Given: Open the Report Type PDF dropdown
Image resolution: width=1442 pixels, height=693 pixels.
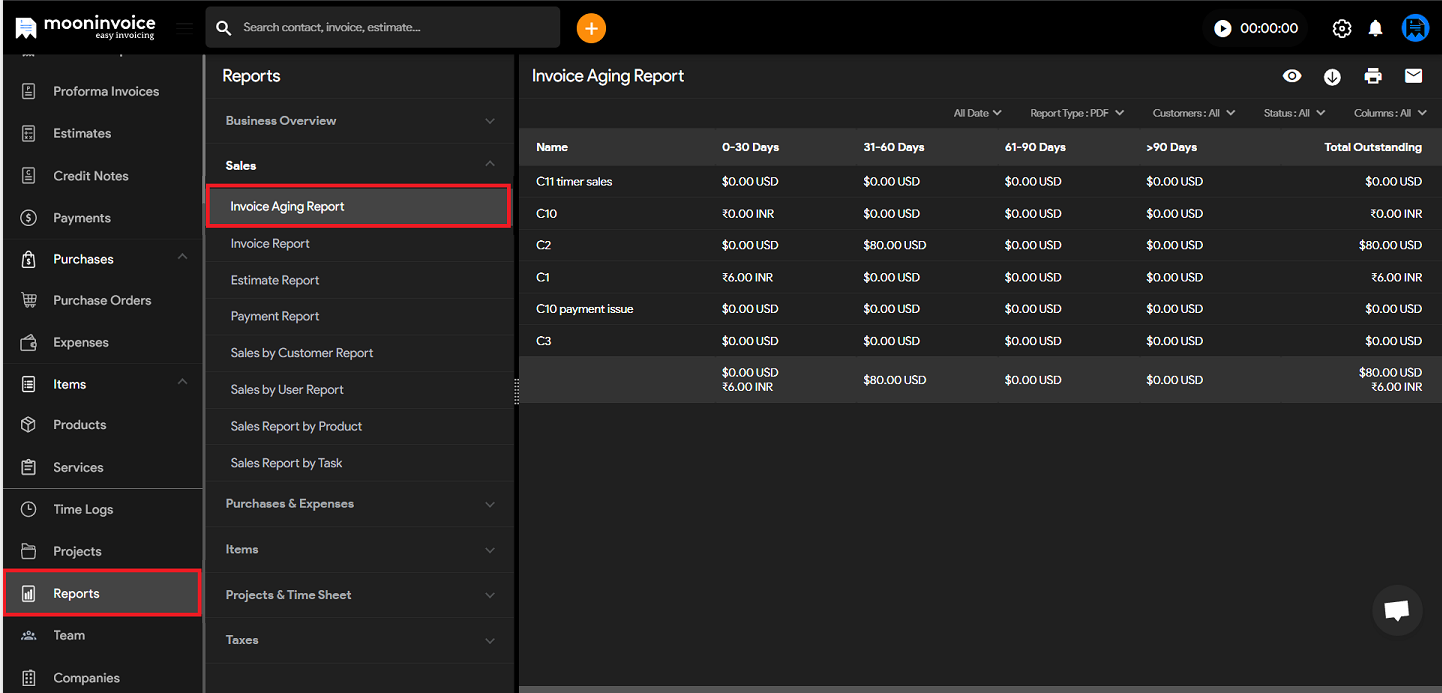Looking at the screenshot, I should coord(1077,113).
